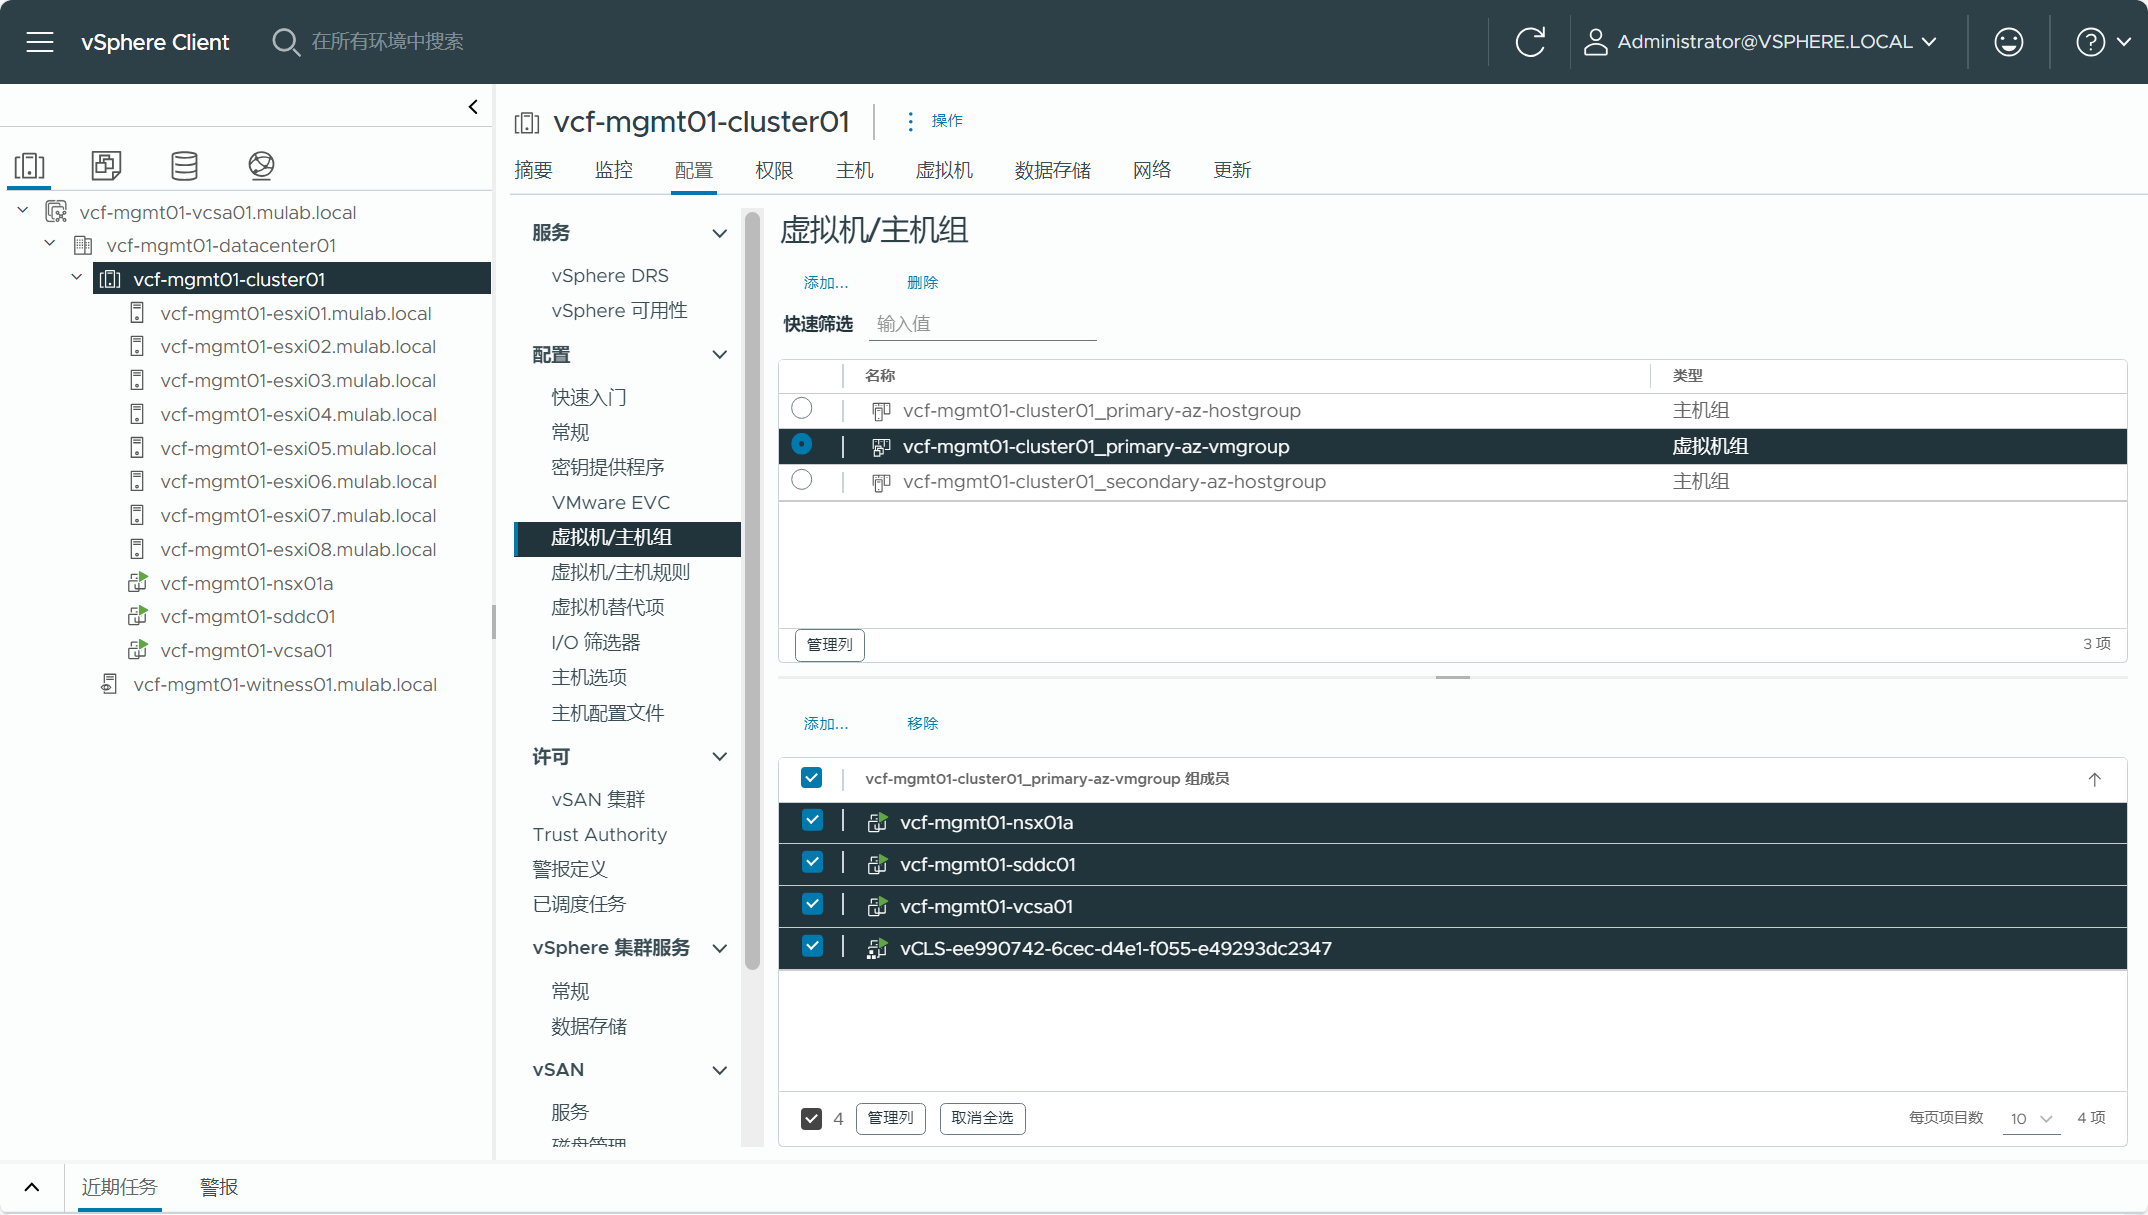This screenshot has height=1215, width=2148.
Task: Collapse the left navigation pane arrow
Action: (x=473, y=107)
